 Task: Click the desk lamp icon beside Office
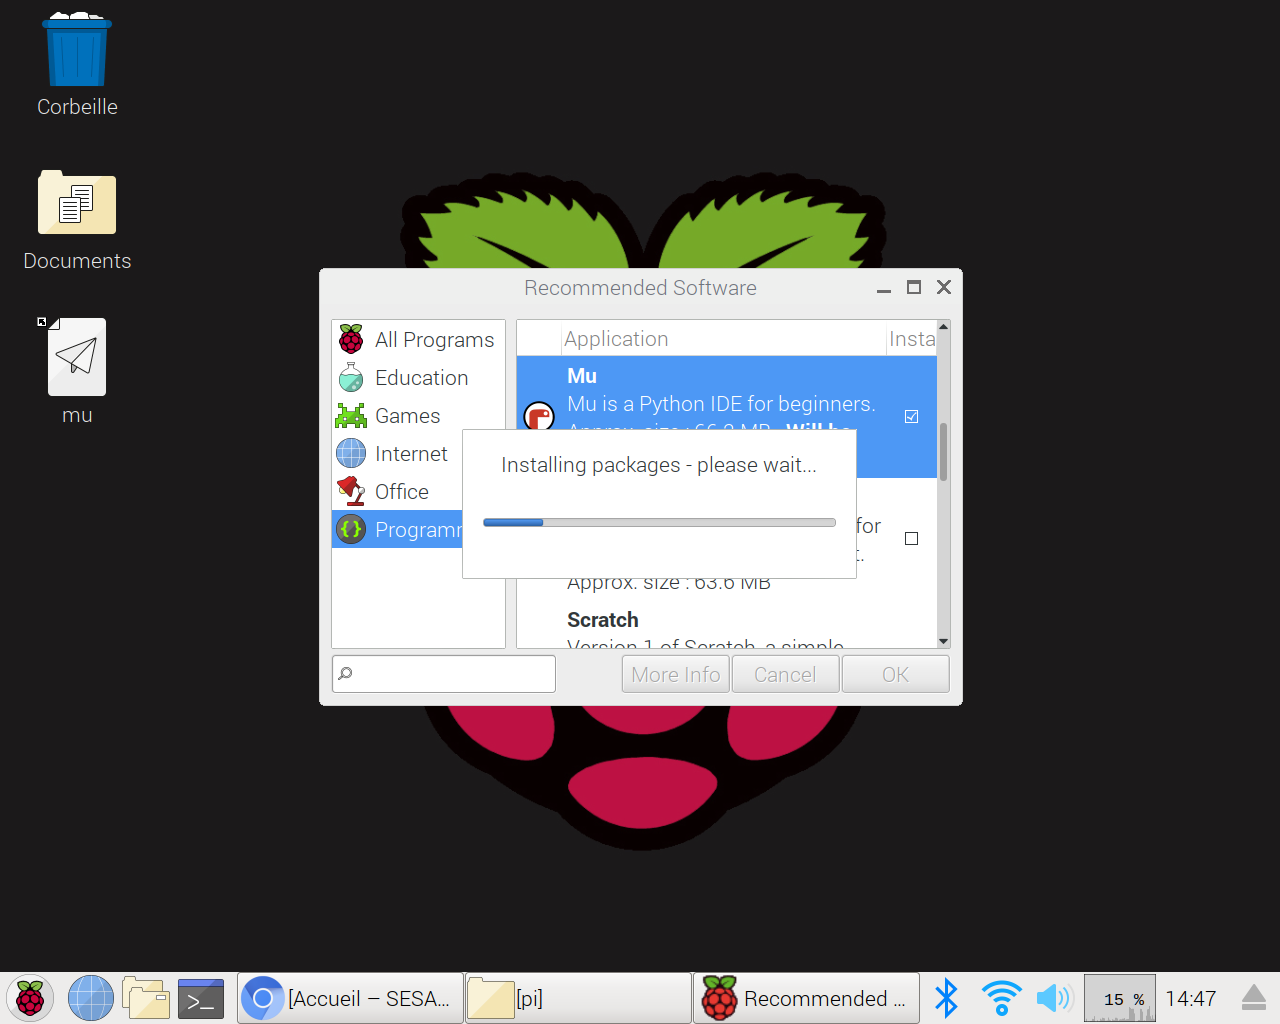[x=351, y=492]
